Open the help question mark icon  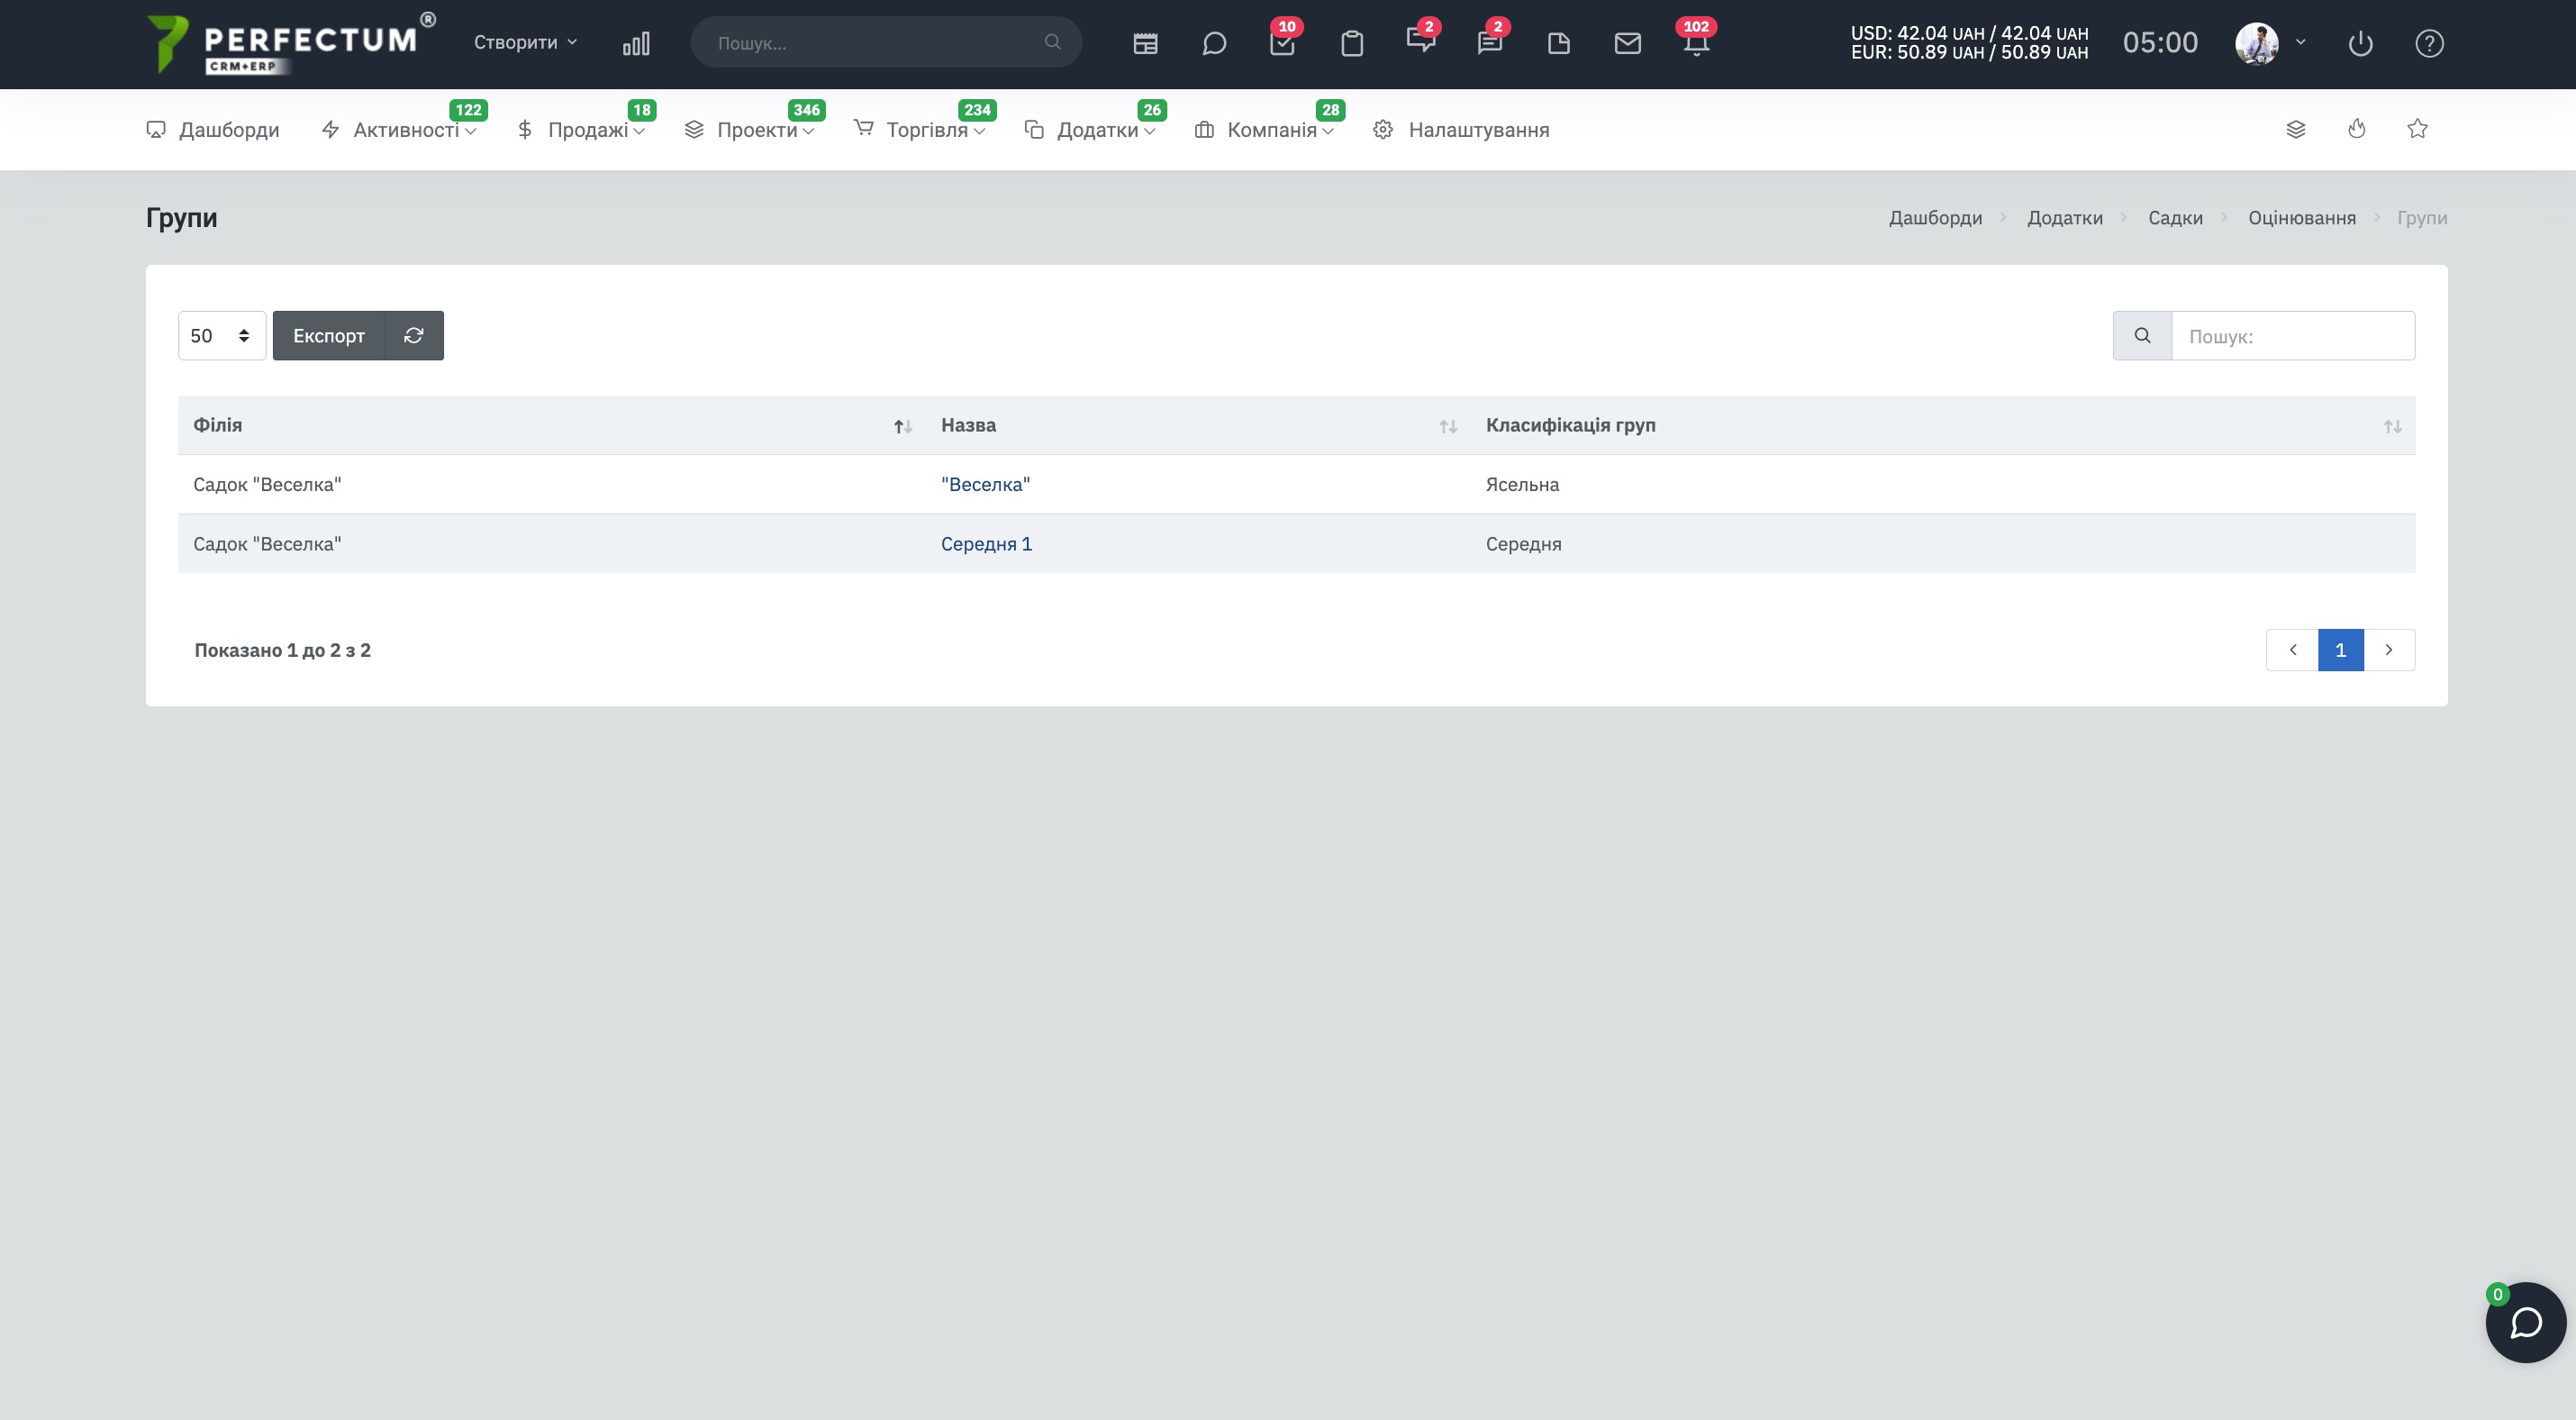[2429, 43]
